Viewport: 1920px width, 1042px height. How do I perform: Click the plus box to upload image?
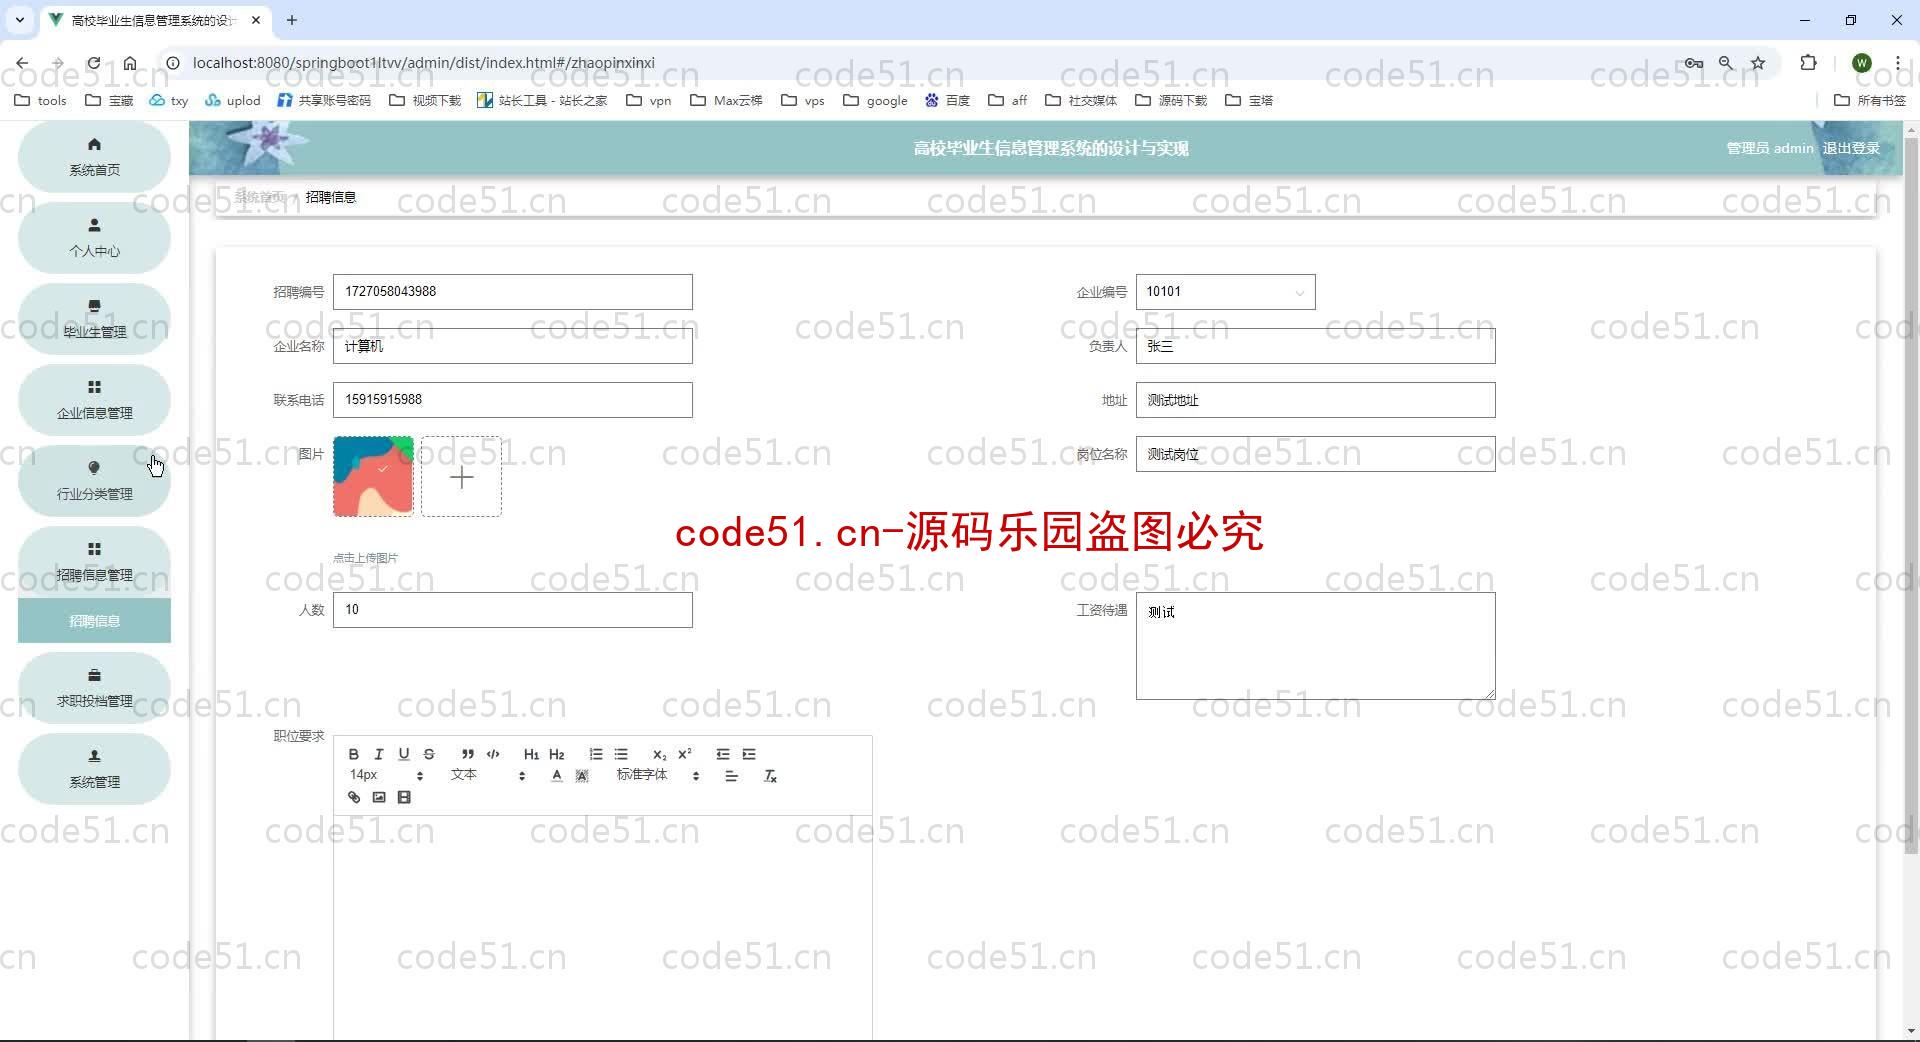[461, 476]
